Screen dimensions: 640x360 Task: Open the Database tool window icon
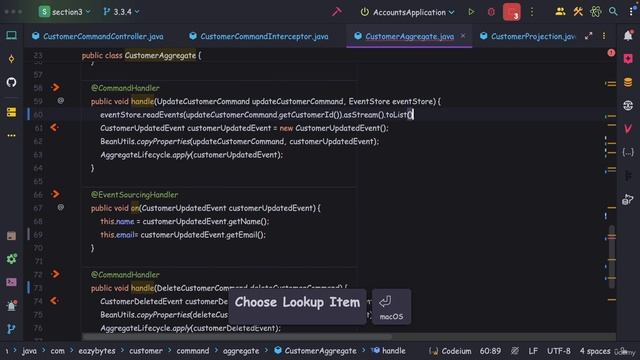tap(628, 82)
